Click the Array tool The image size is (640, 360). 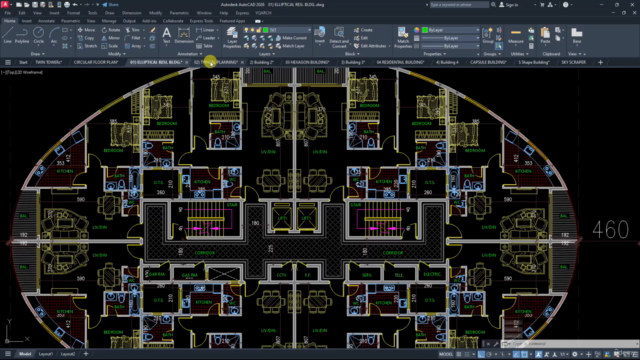[133, 46]
